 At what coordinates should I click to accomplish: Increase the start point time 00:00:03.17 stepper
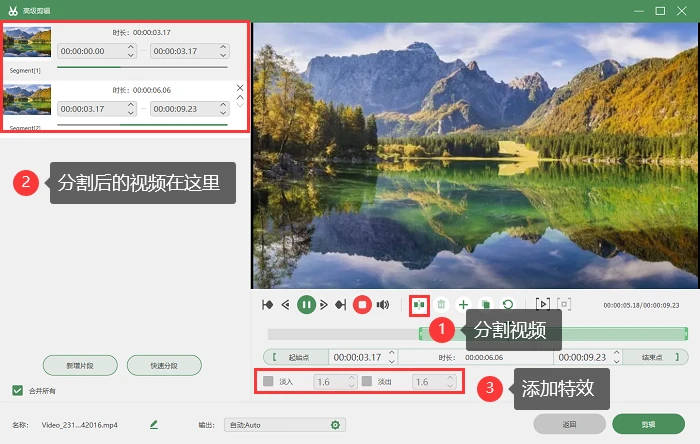click(392, 353)
